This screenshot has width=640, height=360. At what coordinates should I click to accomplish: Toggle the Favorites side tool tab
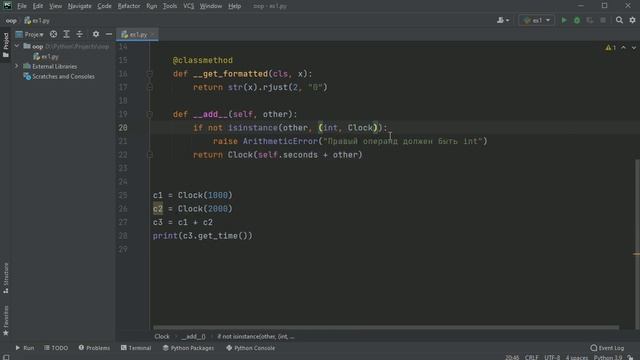[6, 321]
